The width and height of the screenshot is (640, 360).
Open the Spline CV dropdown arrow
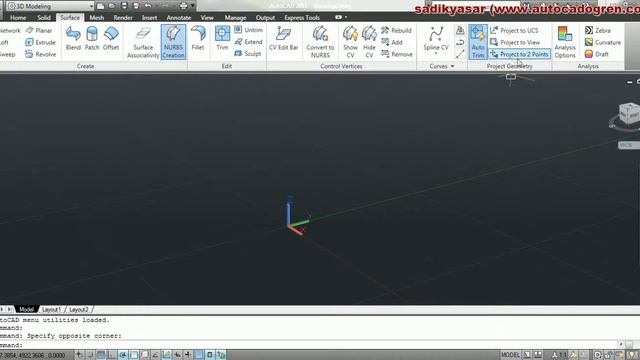(436, 54)
